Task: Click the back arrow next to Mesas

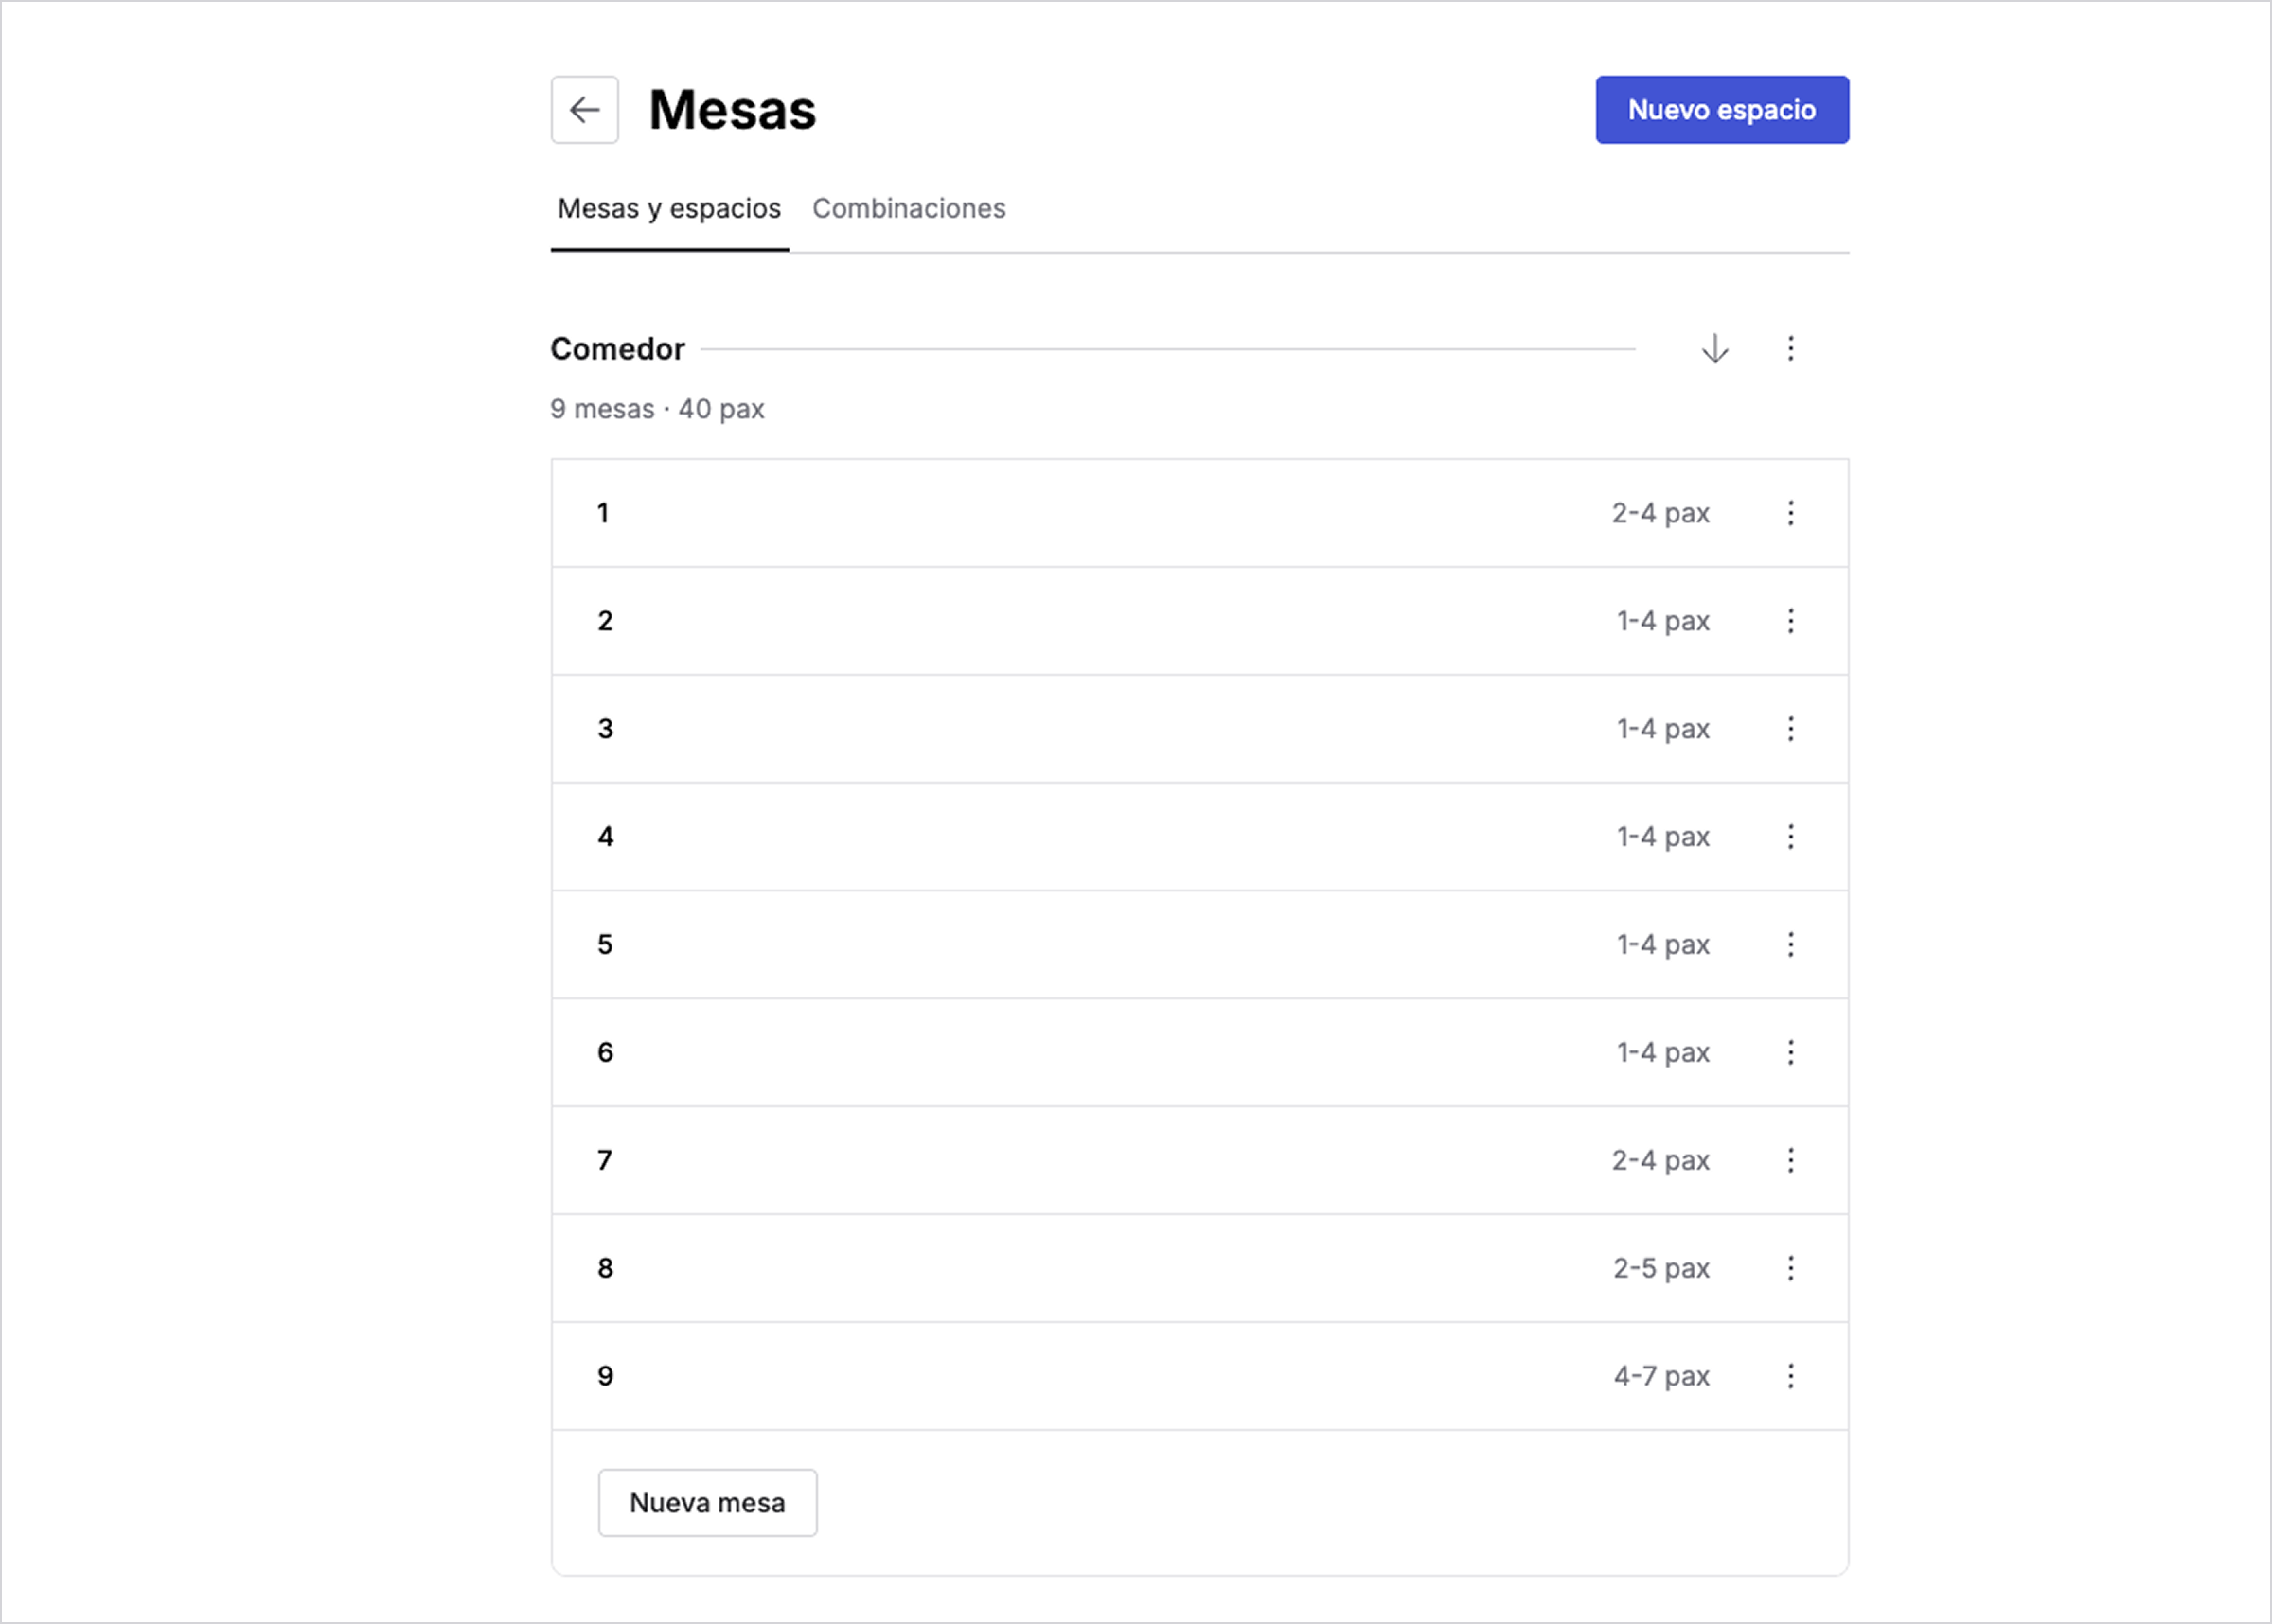Action: pyautogui.click(x=584, y=110)
